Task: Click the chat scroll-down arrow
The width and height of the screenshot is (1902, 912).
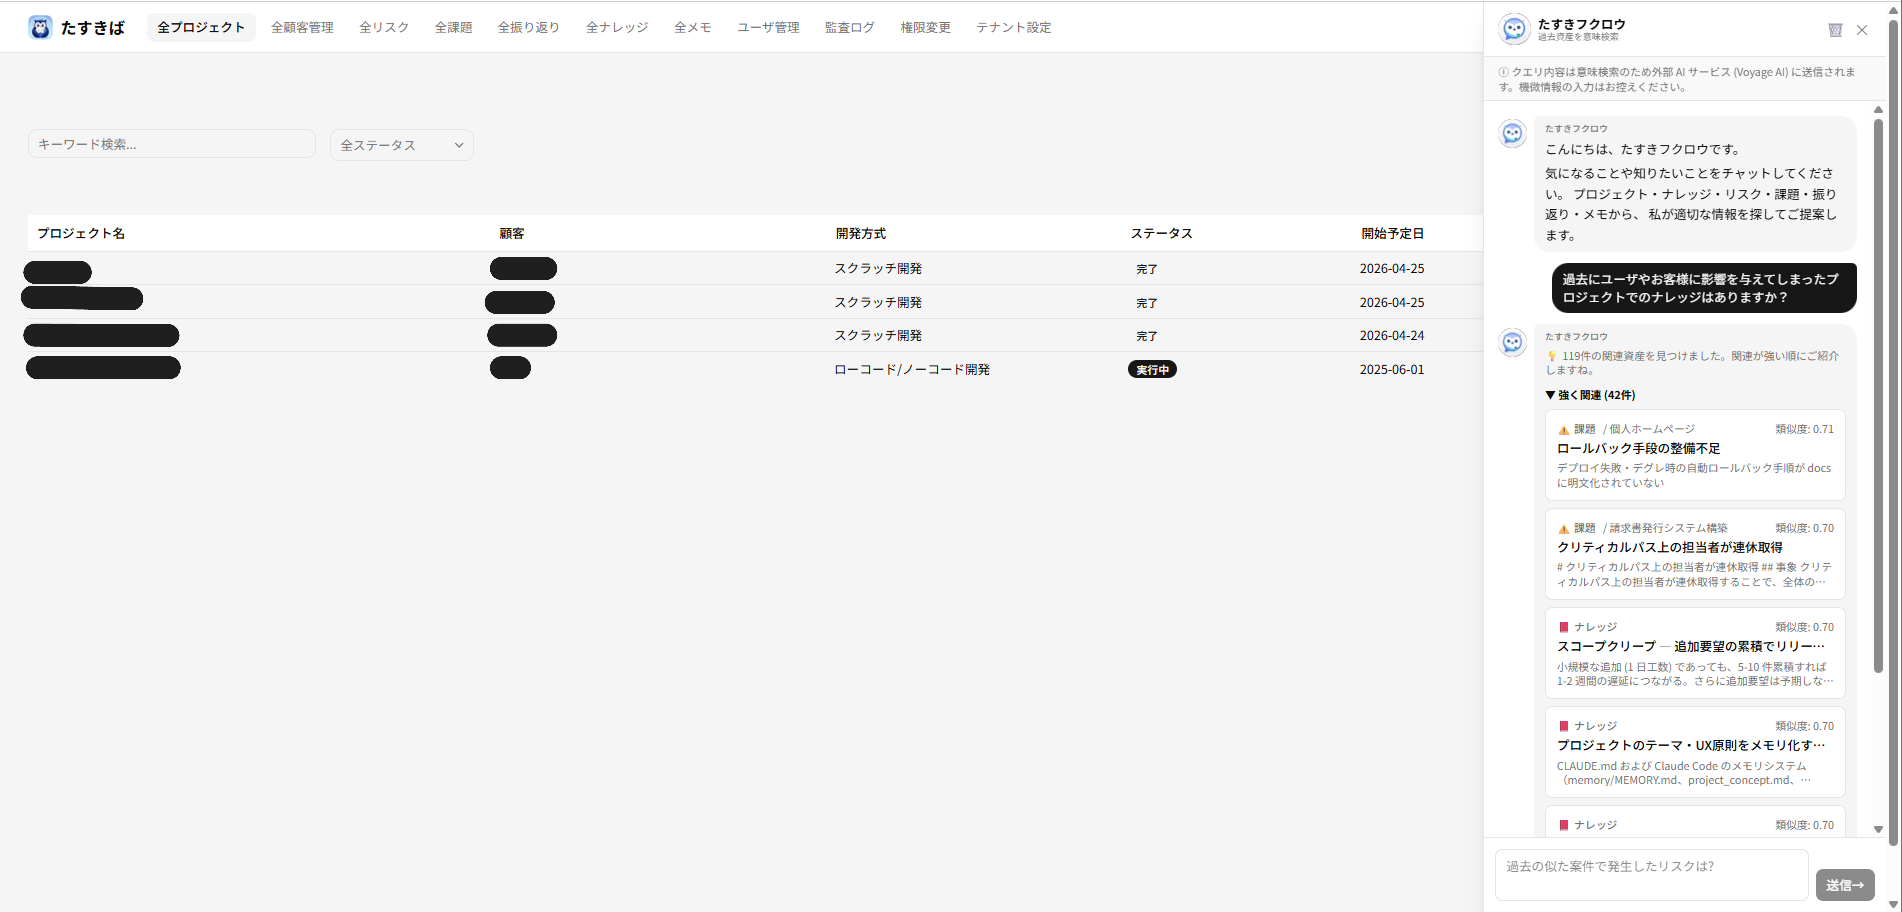Action: (x=1878, y=829)
